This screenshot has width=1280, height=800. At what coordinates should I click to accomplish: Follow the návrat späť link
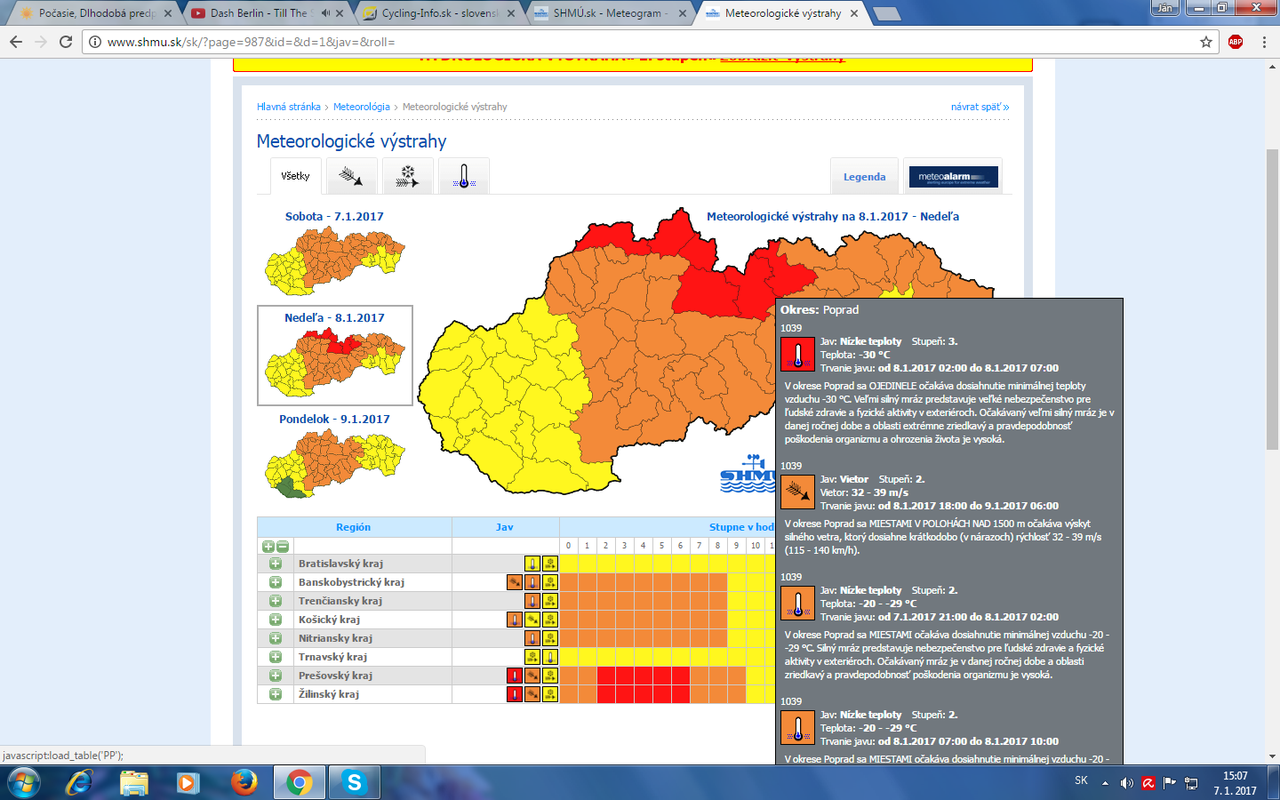980,106
